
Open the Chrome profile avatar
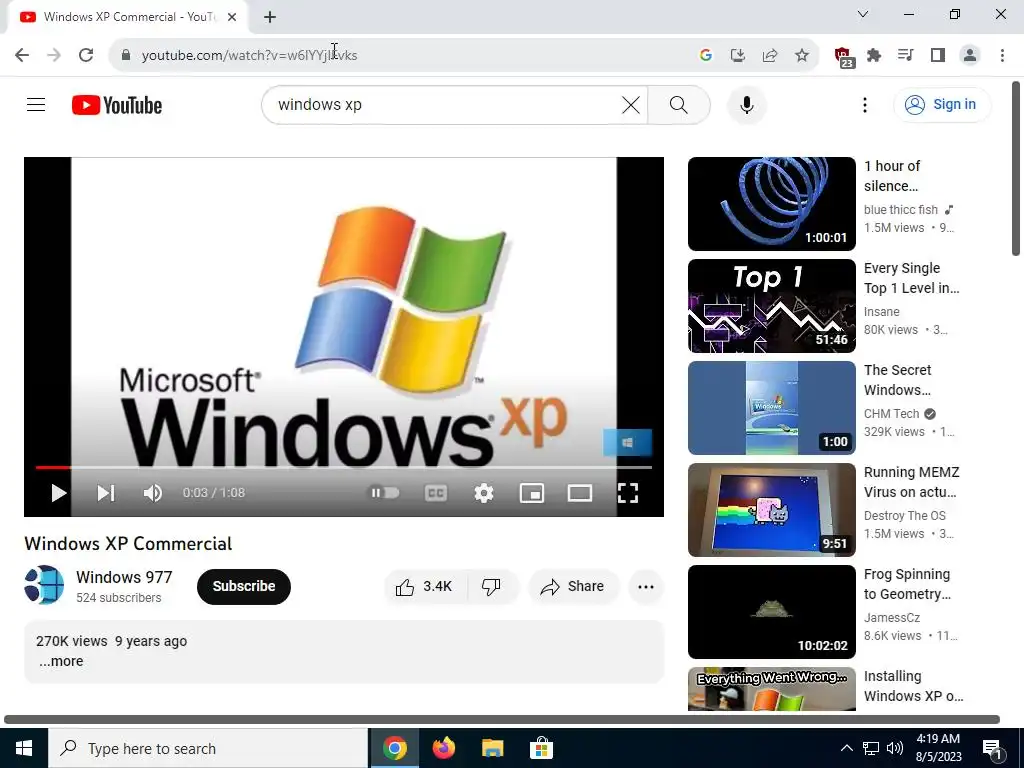(x=970, y=56)
